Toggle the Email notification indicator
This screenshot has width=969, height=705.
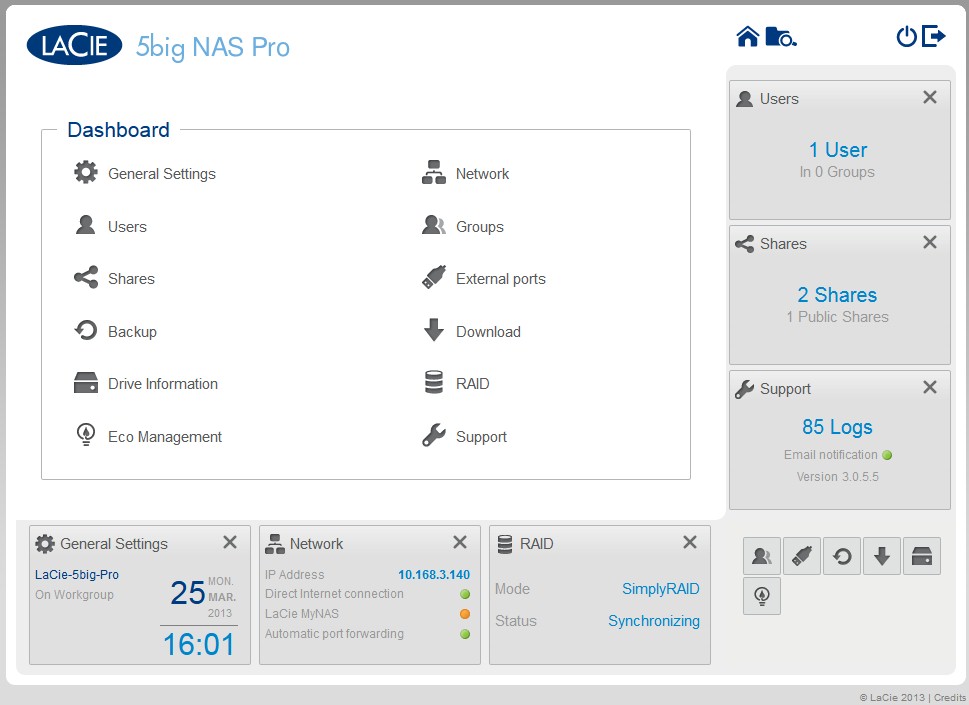click(x=887, y=454)
